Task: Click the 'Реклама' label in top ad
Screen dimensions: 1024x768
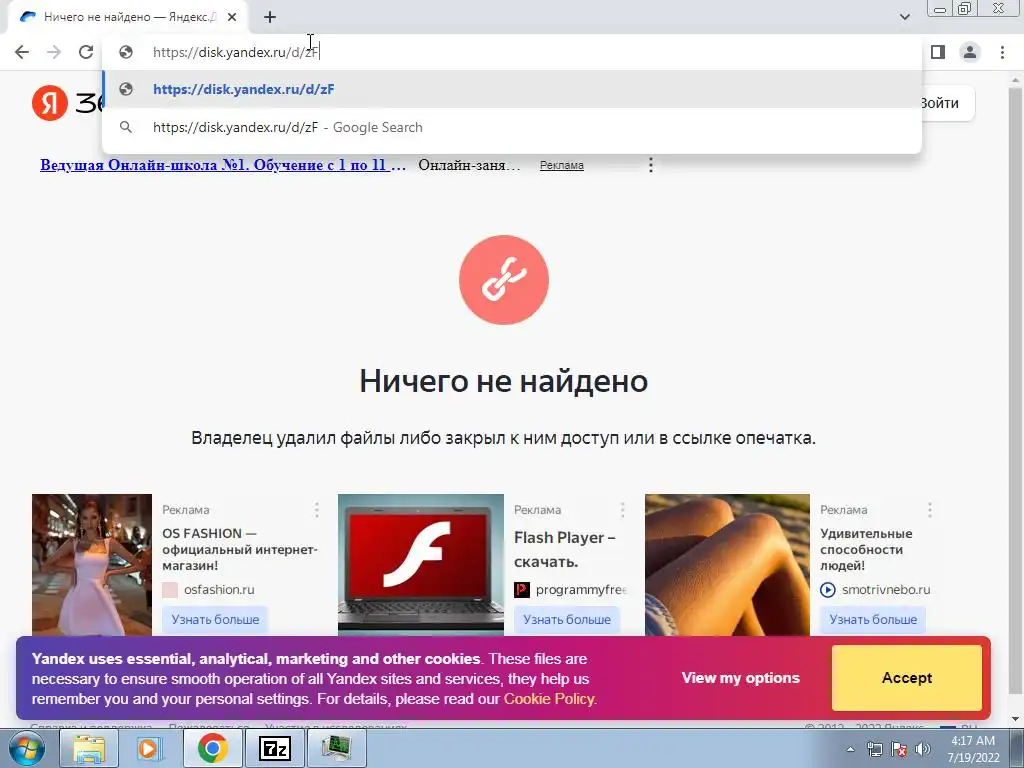Action: tap(562, 166)
